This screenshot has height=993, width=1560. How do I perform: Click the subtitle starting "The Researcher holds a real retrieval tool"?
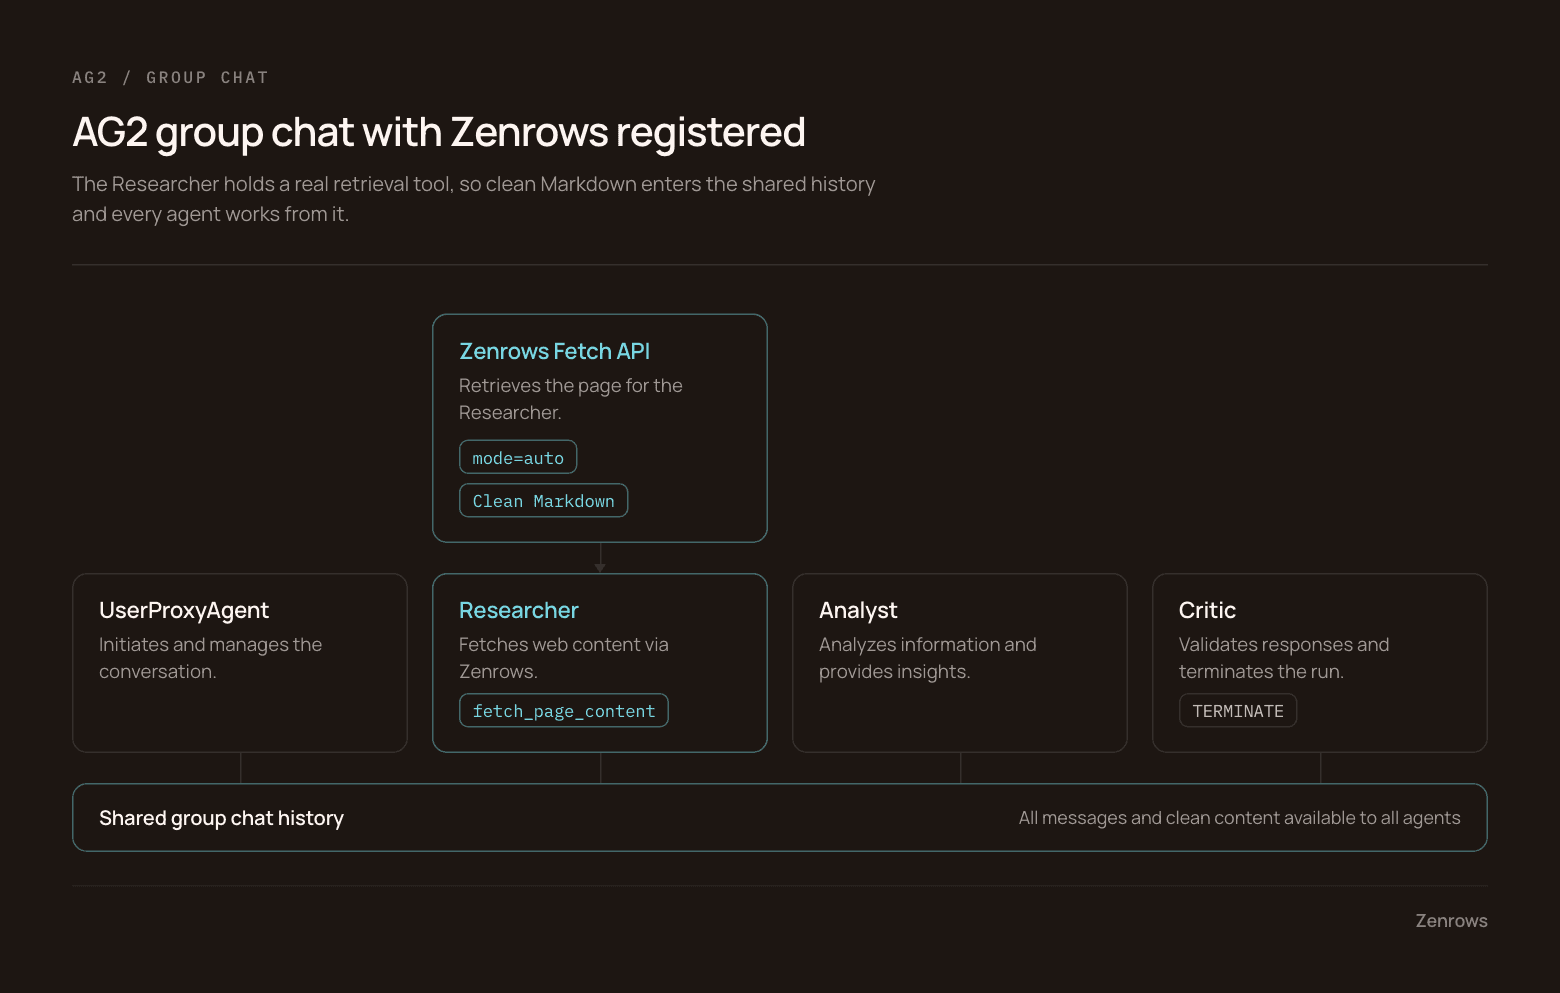point(474,199)
